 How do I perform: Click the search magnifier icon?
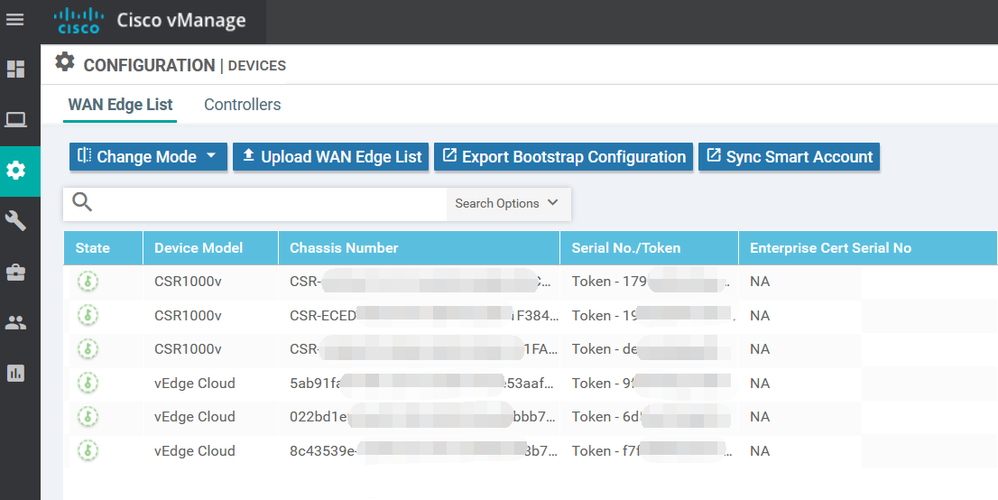point(82,202)
